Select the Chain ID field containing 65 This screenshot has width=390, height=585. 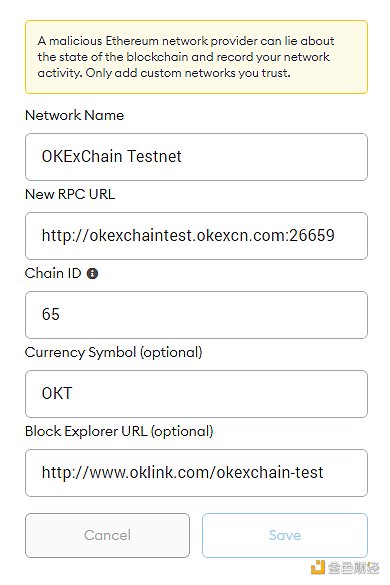tap(196, 315)
